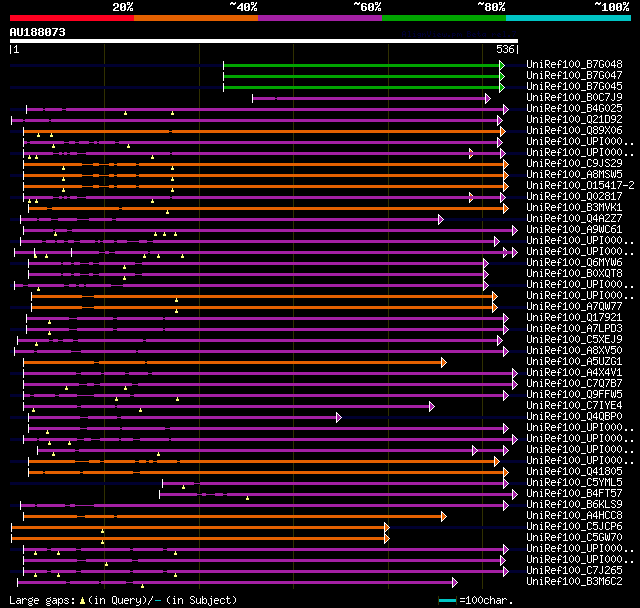Click the red 20% identity legend segment

[72, 18]
